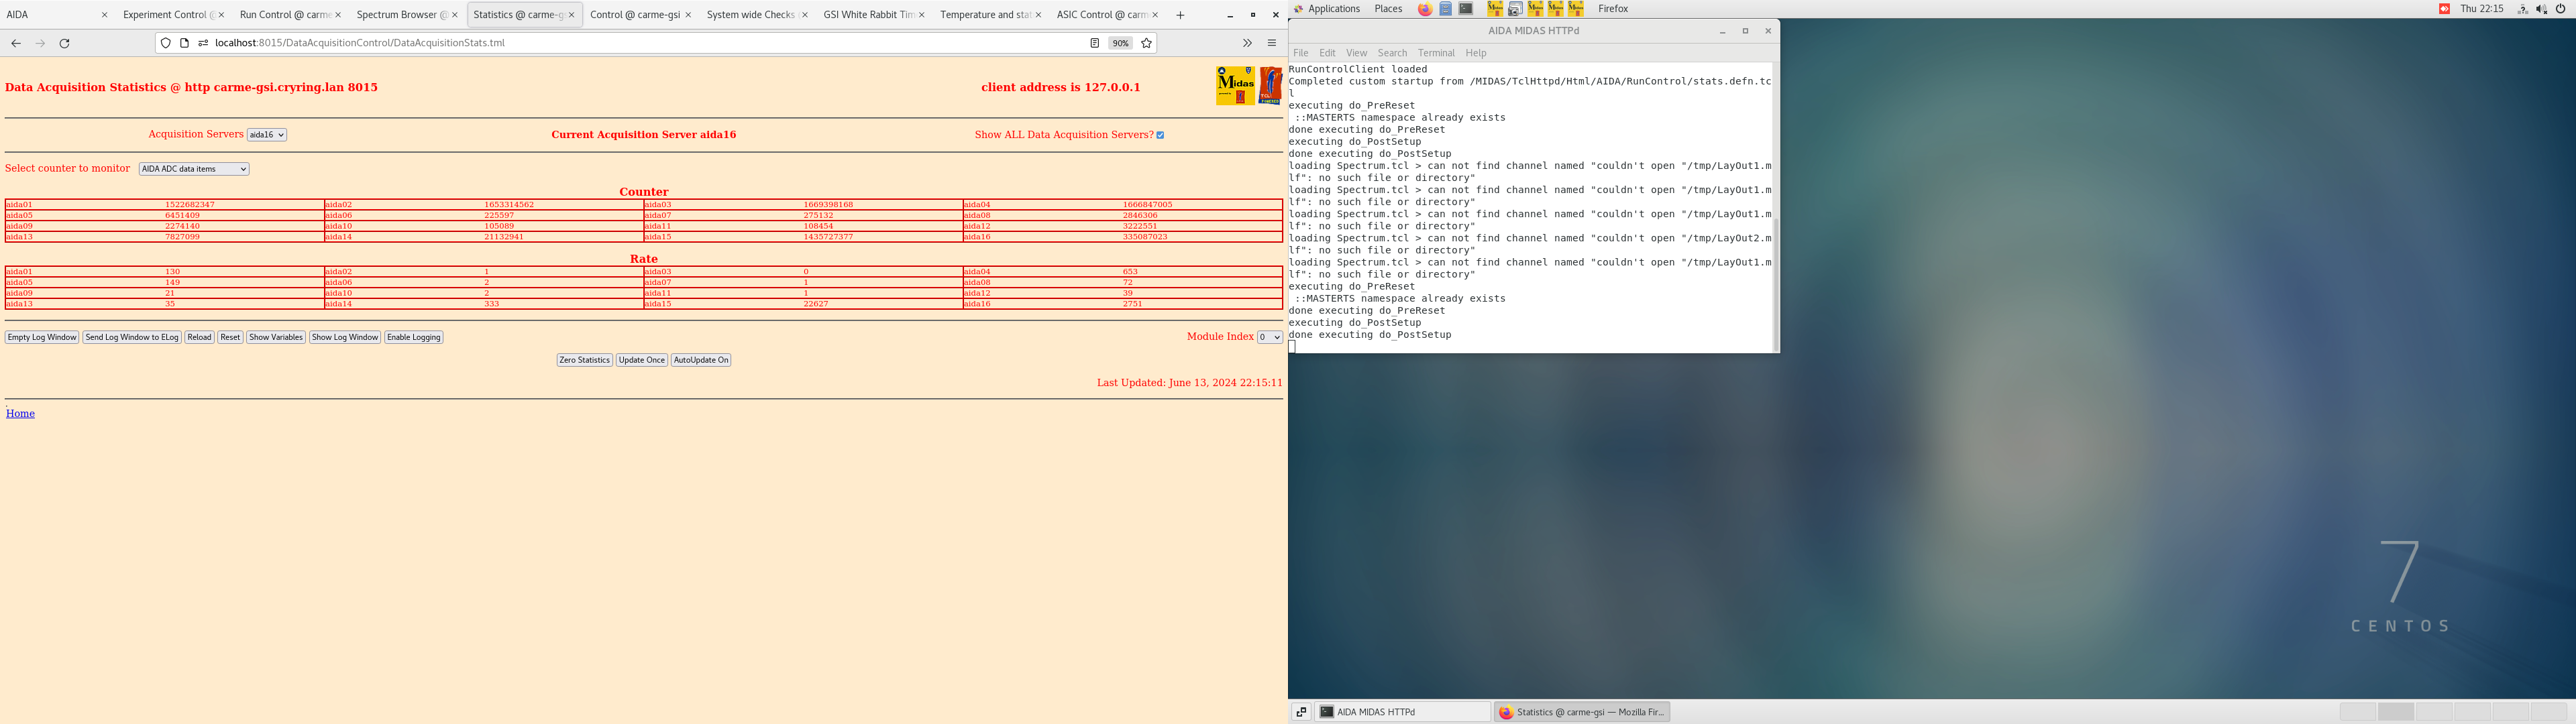Screen dimensions: 2576x724
Task: Bookmark this page with the star icon
Action: click(x=1146, y=43)
